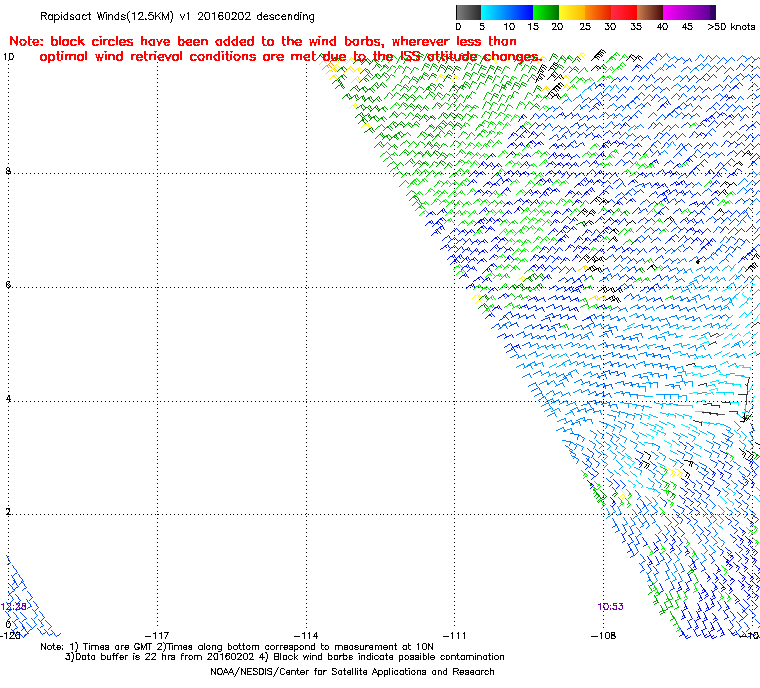Click the 'Data buffer is 22 hrs' footnote line
Viewport: 760px width, 688px height.
[x=285, y=657]
